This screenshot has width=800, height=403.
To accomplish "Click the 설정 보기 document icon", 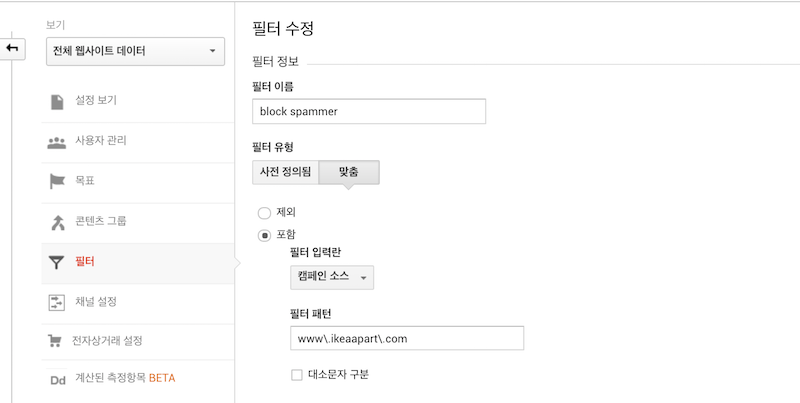I will (x=57, y=101).
